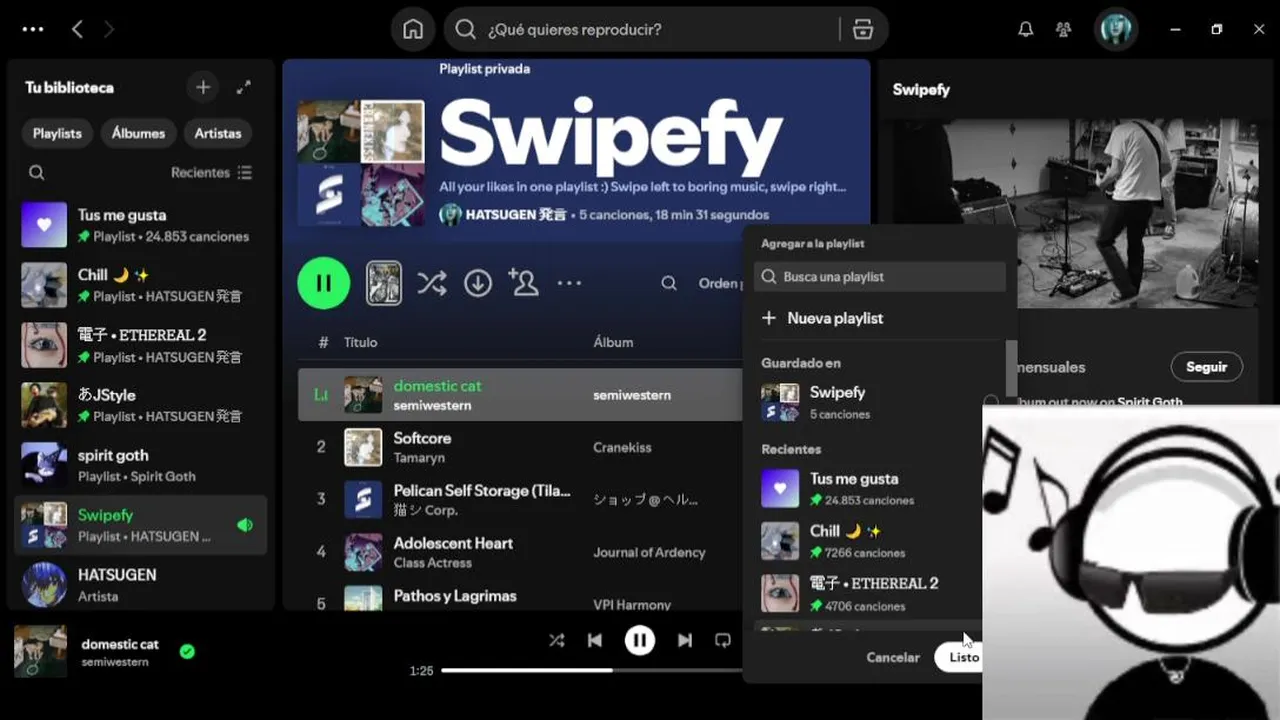The width and height of the screenshot is (1280, 720).
Task: Create new item with plus in library
Action: [x=203, y=87]
